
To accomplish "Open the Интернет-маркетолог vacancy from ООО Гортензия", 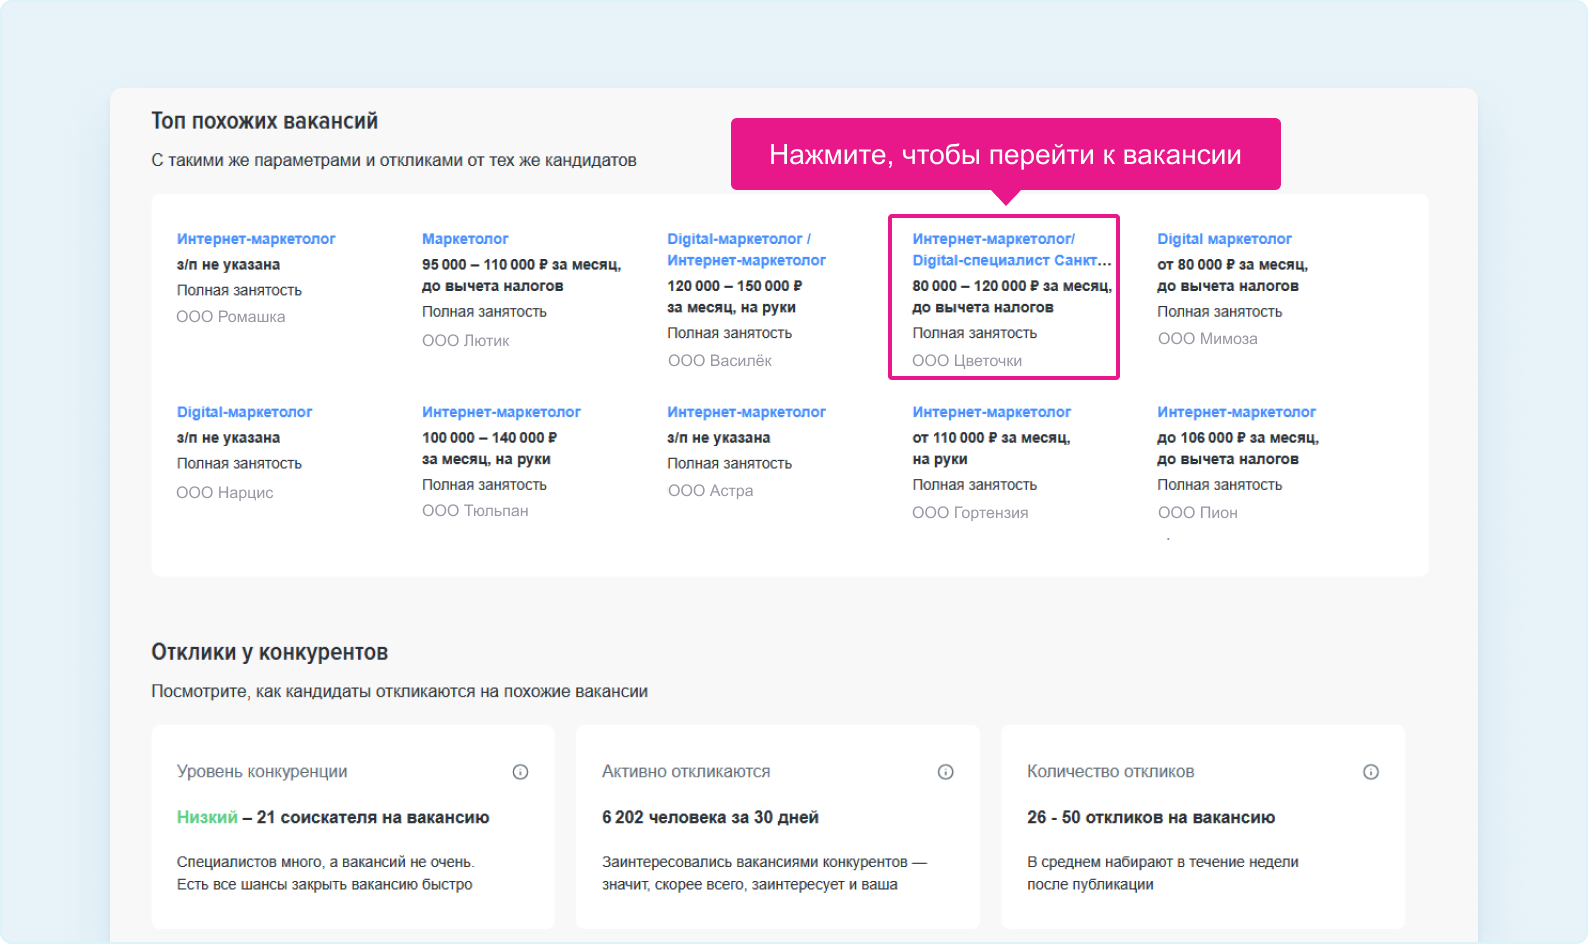I will tap(991, 412).
